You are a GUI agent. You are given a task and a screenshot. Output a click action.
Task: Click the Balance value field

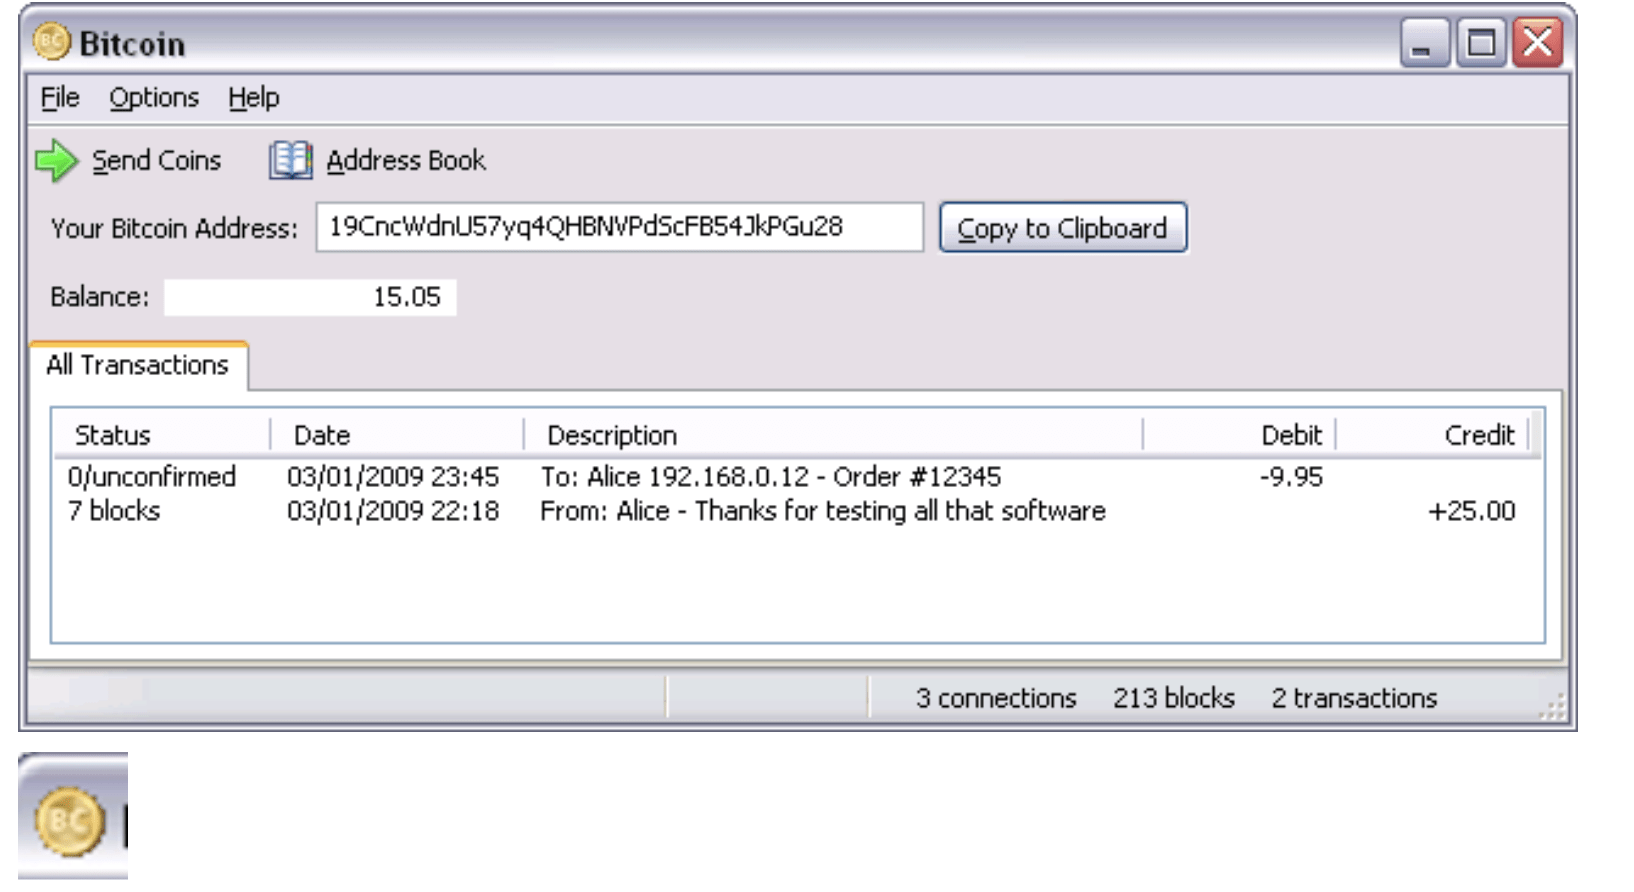click(310, 297)
